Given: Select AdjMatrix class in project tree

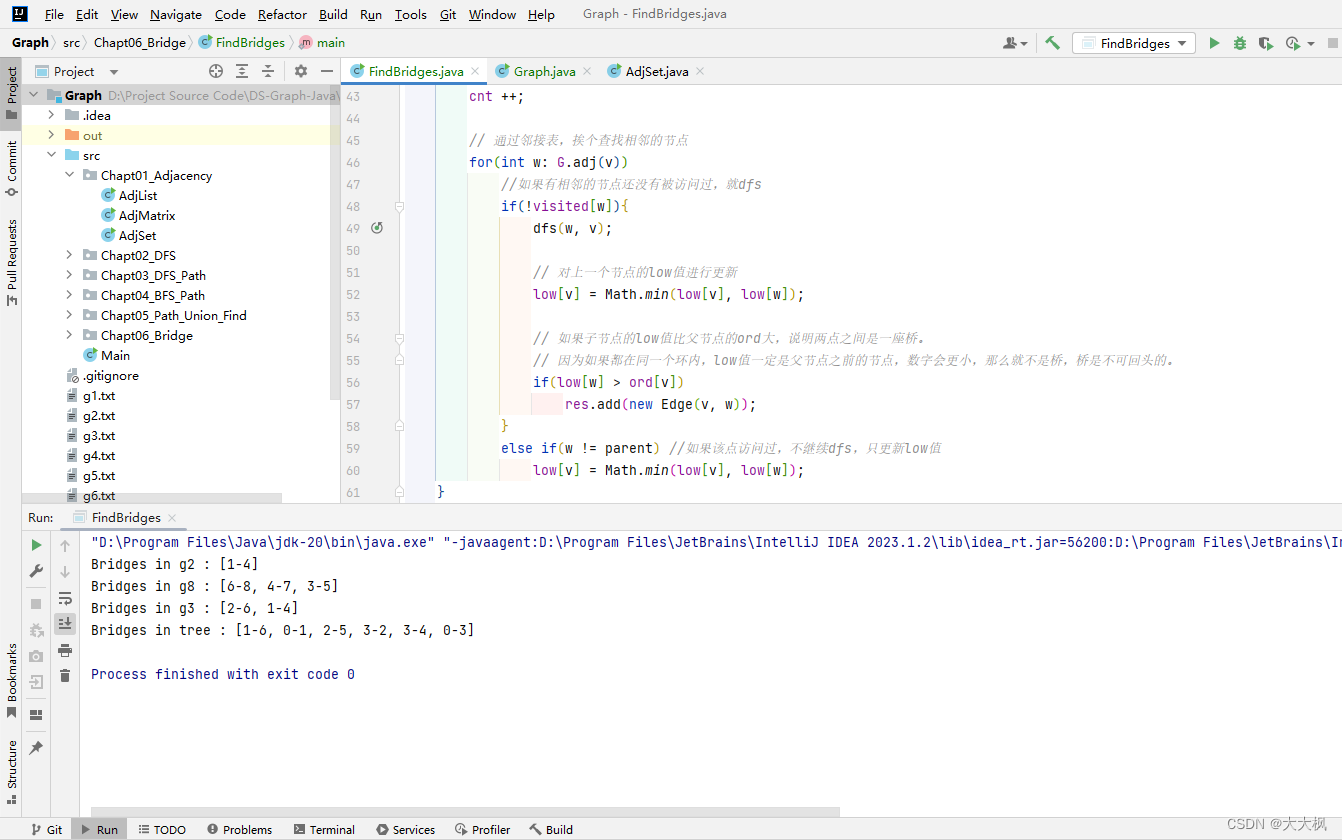Looking at the screenshot, I should (x=147, y=215).
